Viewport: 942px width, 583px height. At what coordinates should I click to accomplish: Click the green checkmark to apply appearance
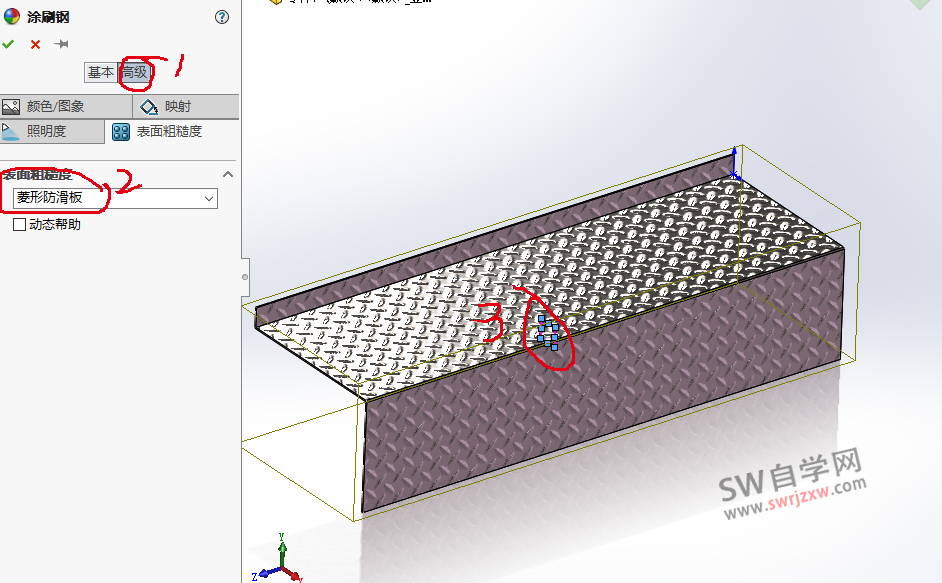(x=7, y=43)
